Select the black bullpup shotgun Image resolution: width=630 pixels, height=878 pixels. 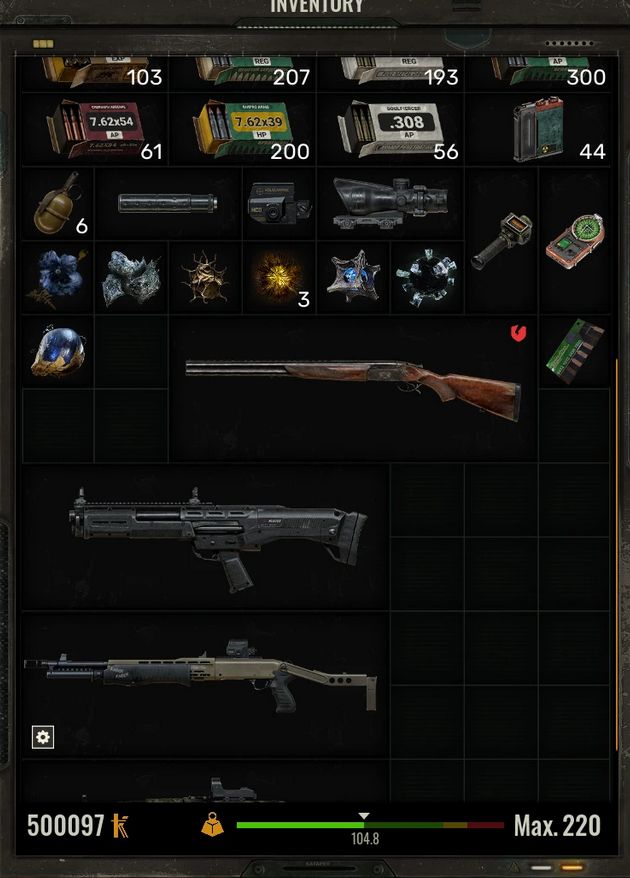pos(206,536)
